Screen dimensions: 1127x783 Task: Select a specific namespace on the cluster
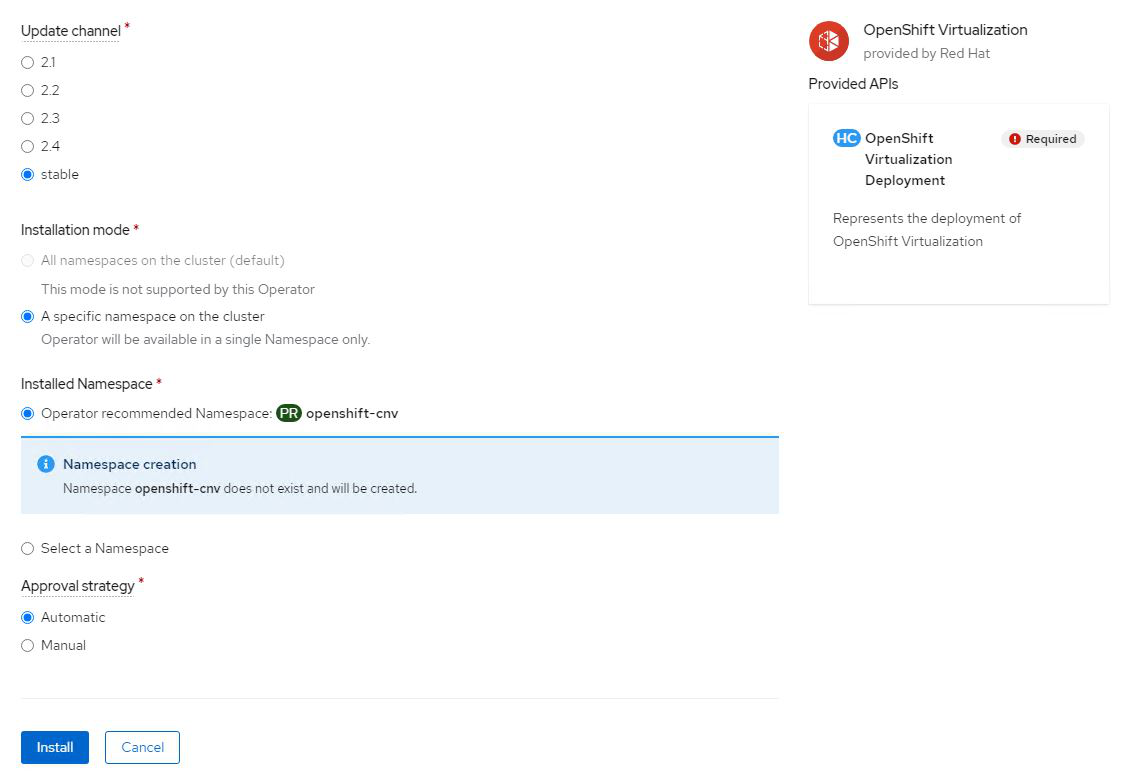tap(28, 316)
